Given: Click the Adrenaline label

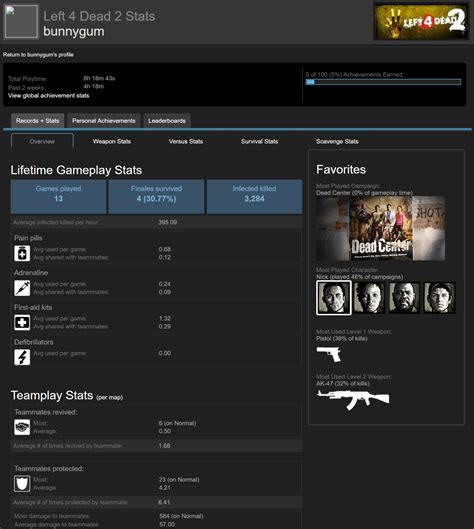Looking at the screenshot, I should pyautogui.click(x=31, y=273).
